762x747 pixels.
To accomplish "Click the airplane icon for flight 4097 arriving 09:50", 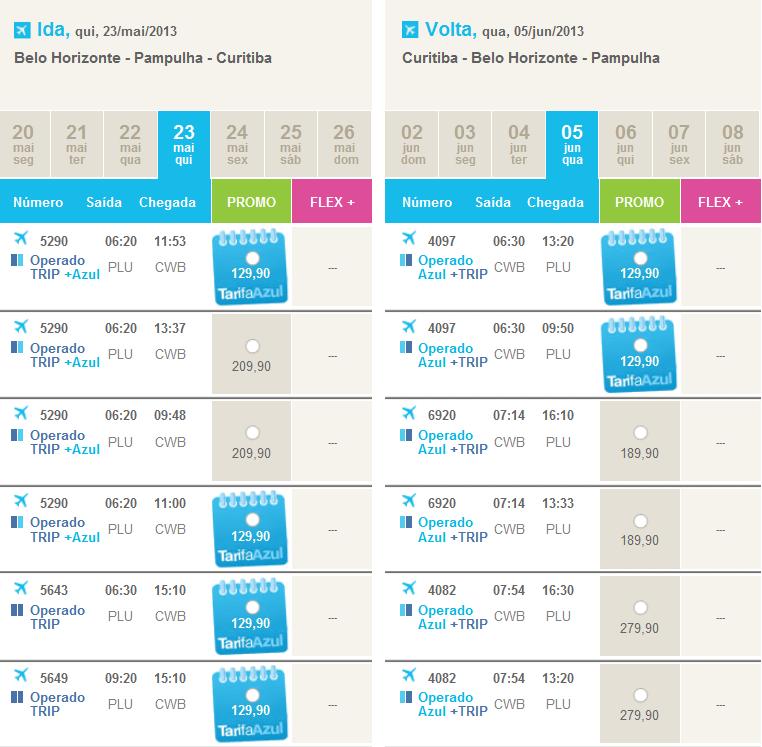I will 408,326.
